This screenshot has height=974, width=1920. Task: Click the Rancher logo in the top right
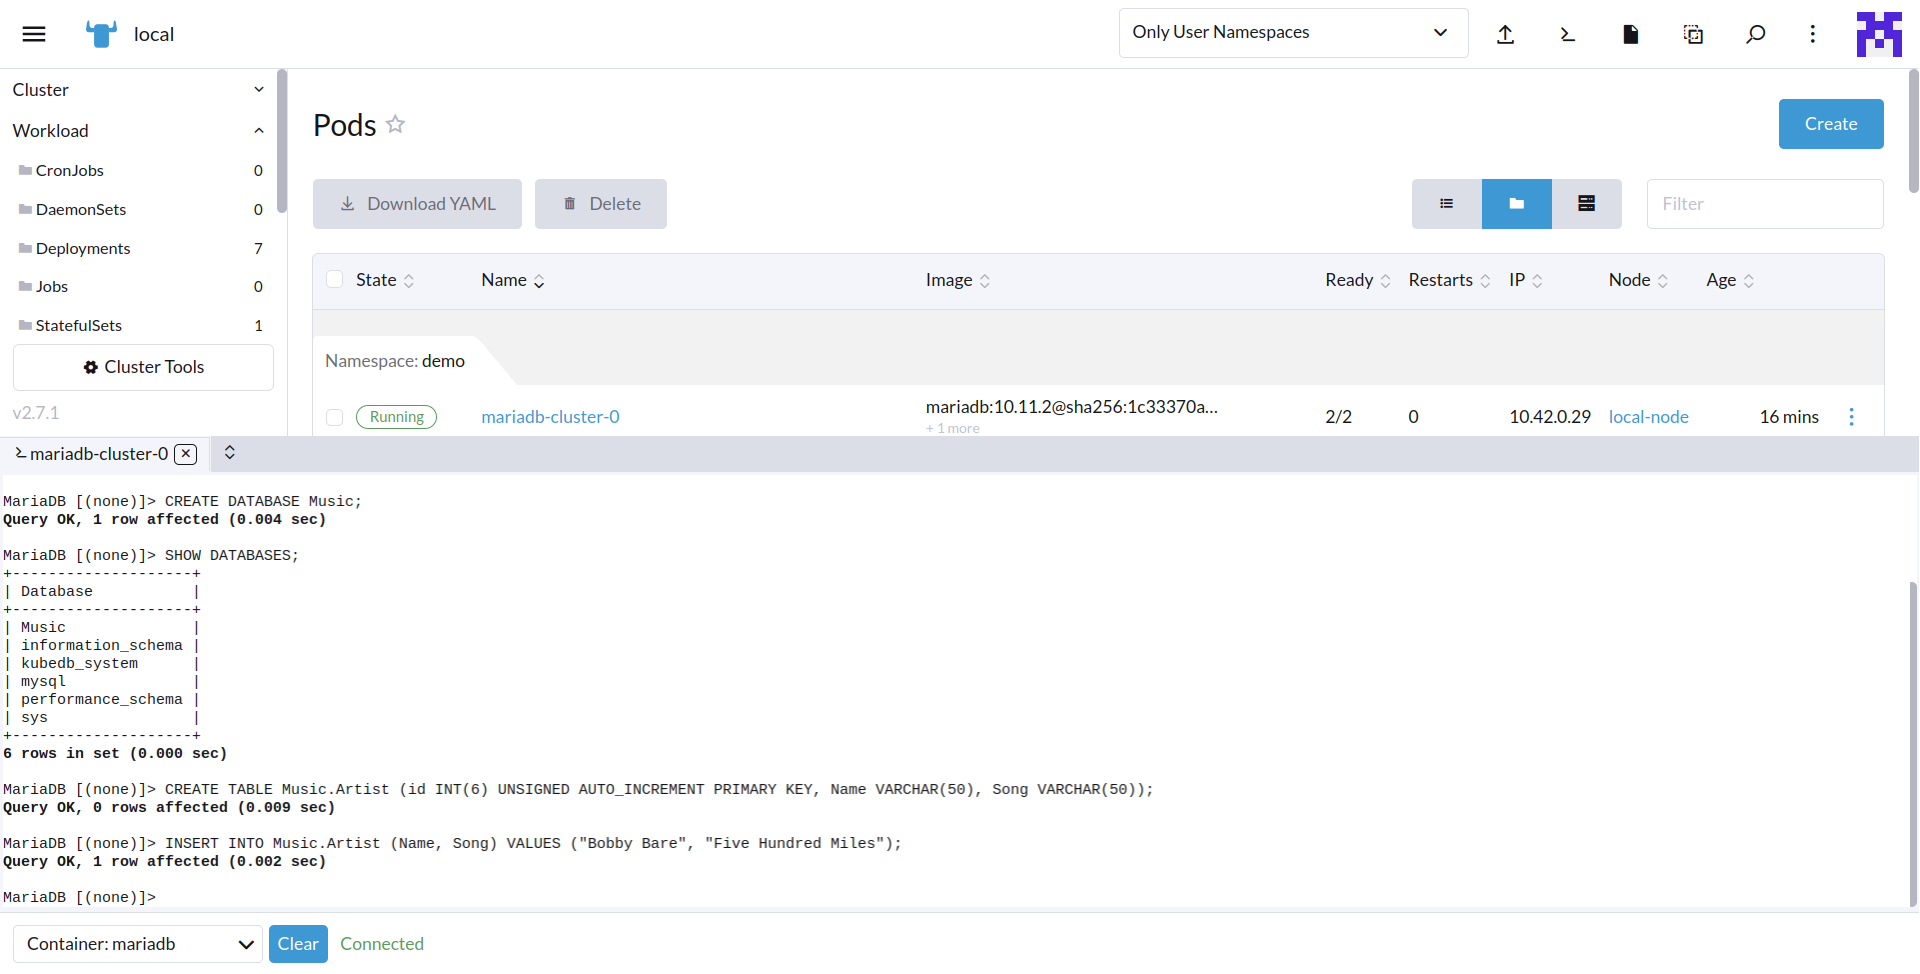1879,33
